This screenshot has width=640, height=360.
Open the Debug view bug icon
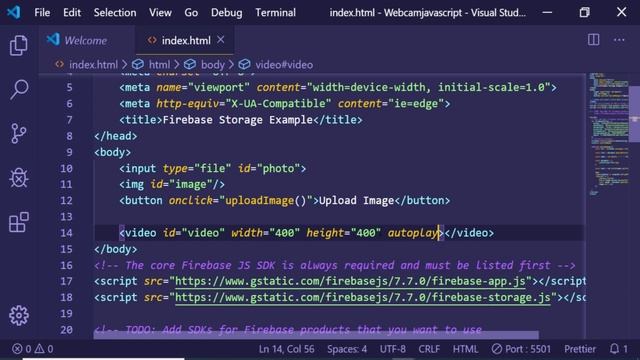19,178
